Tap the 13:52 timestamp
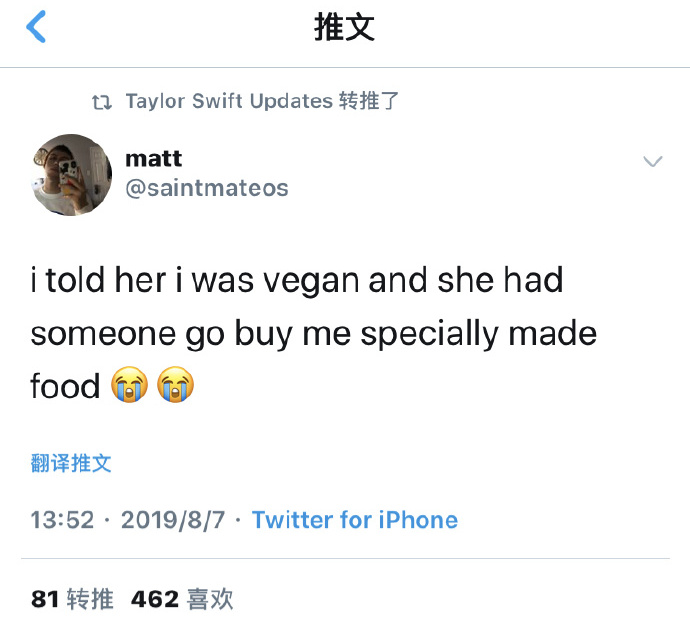690x632 pixels. coord(62,520)
